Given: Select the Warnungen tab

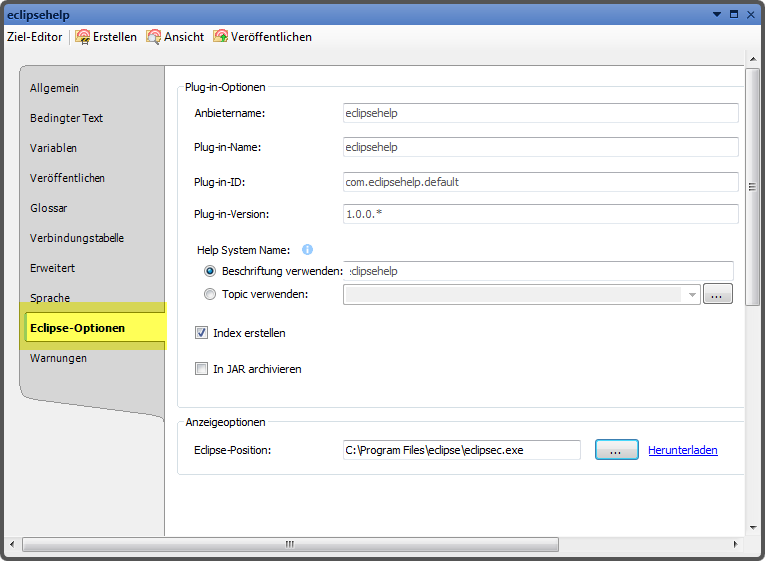Looking at the screenshot, I should pos(58,358).
